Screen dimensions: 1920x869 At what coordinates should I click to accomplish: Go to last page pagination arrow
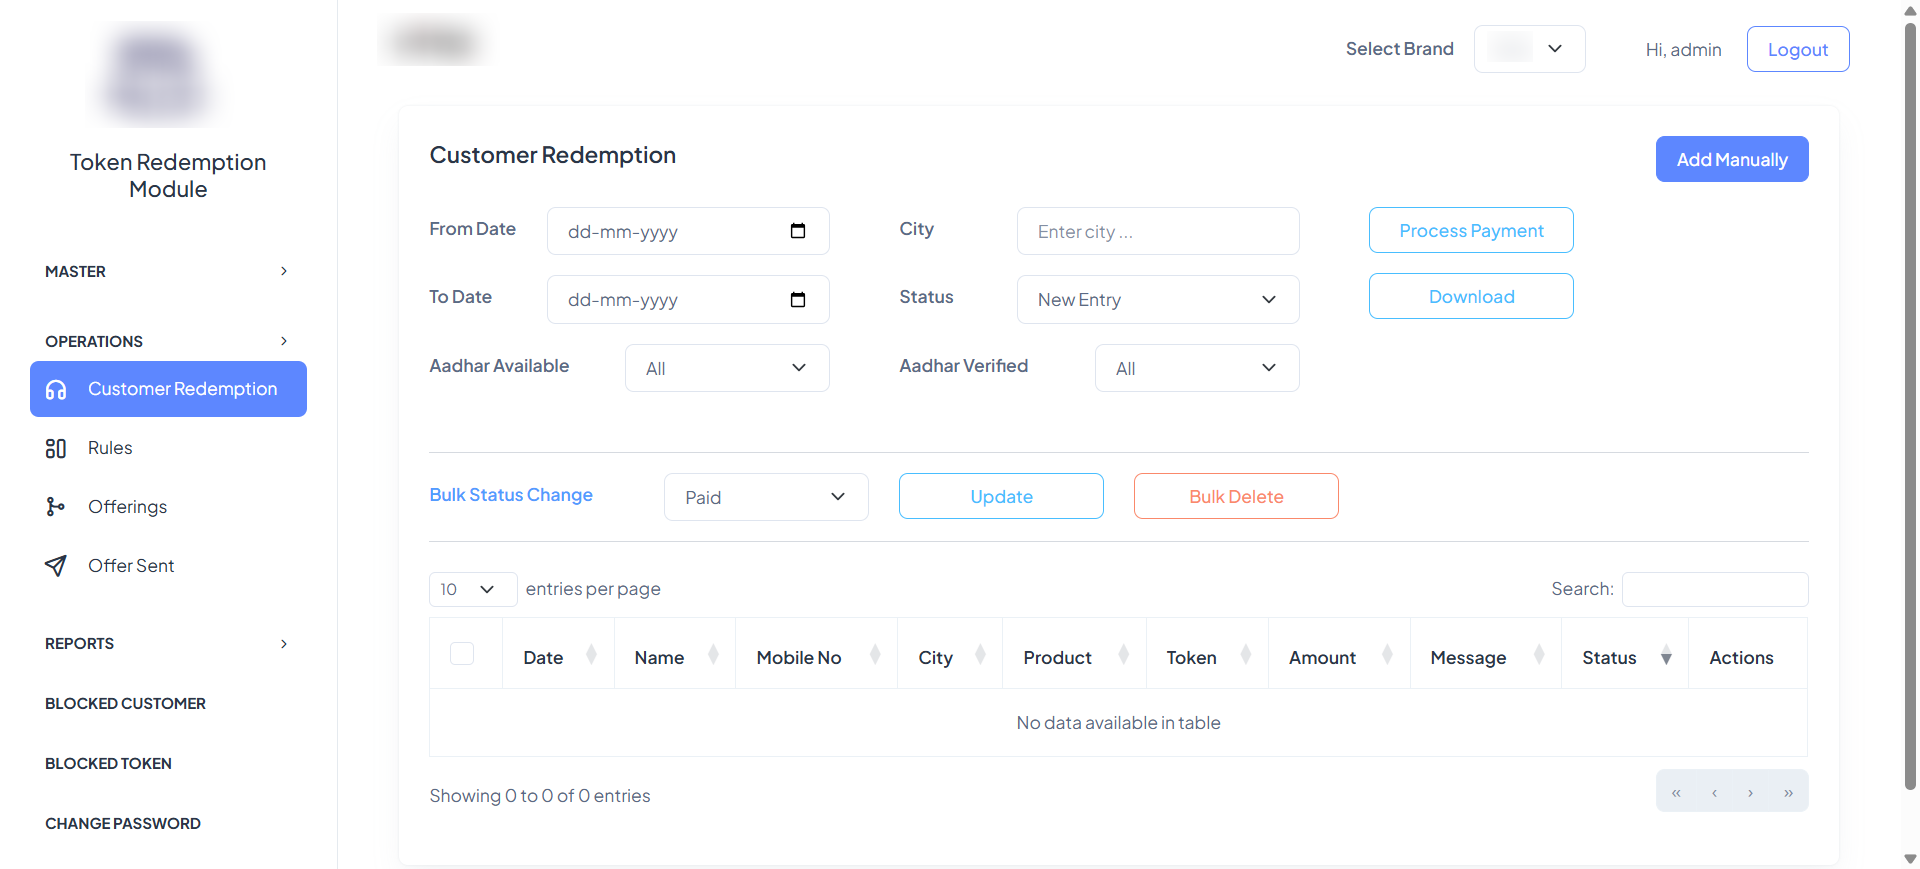1788,792
